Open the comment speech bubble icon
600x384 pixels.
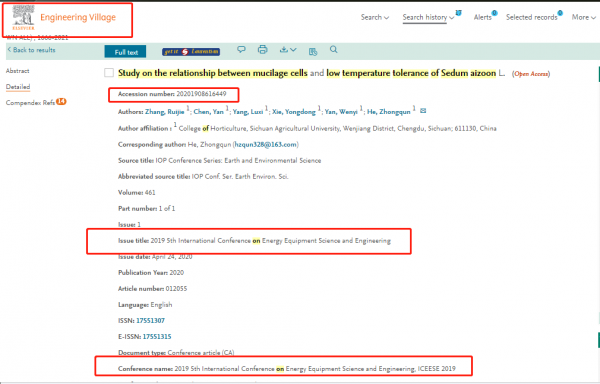(241, 49)
